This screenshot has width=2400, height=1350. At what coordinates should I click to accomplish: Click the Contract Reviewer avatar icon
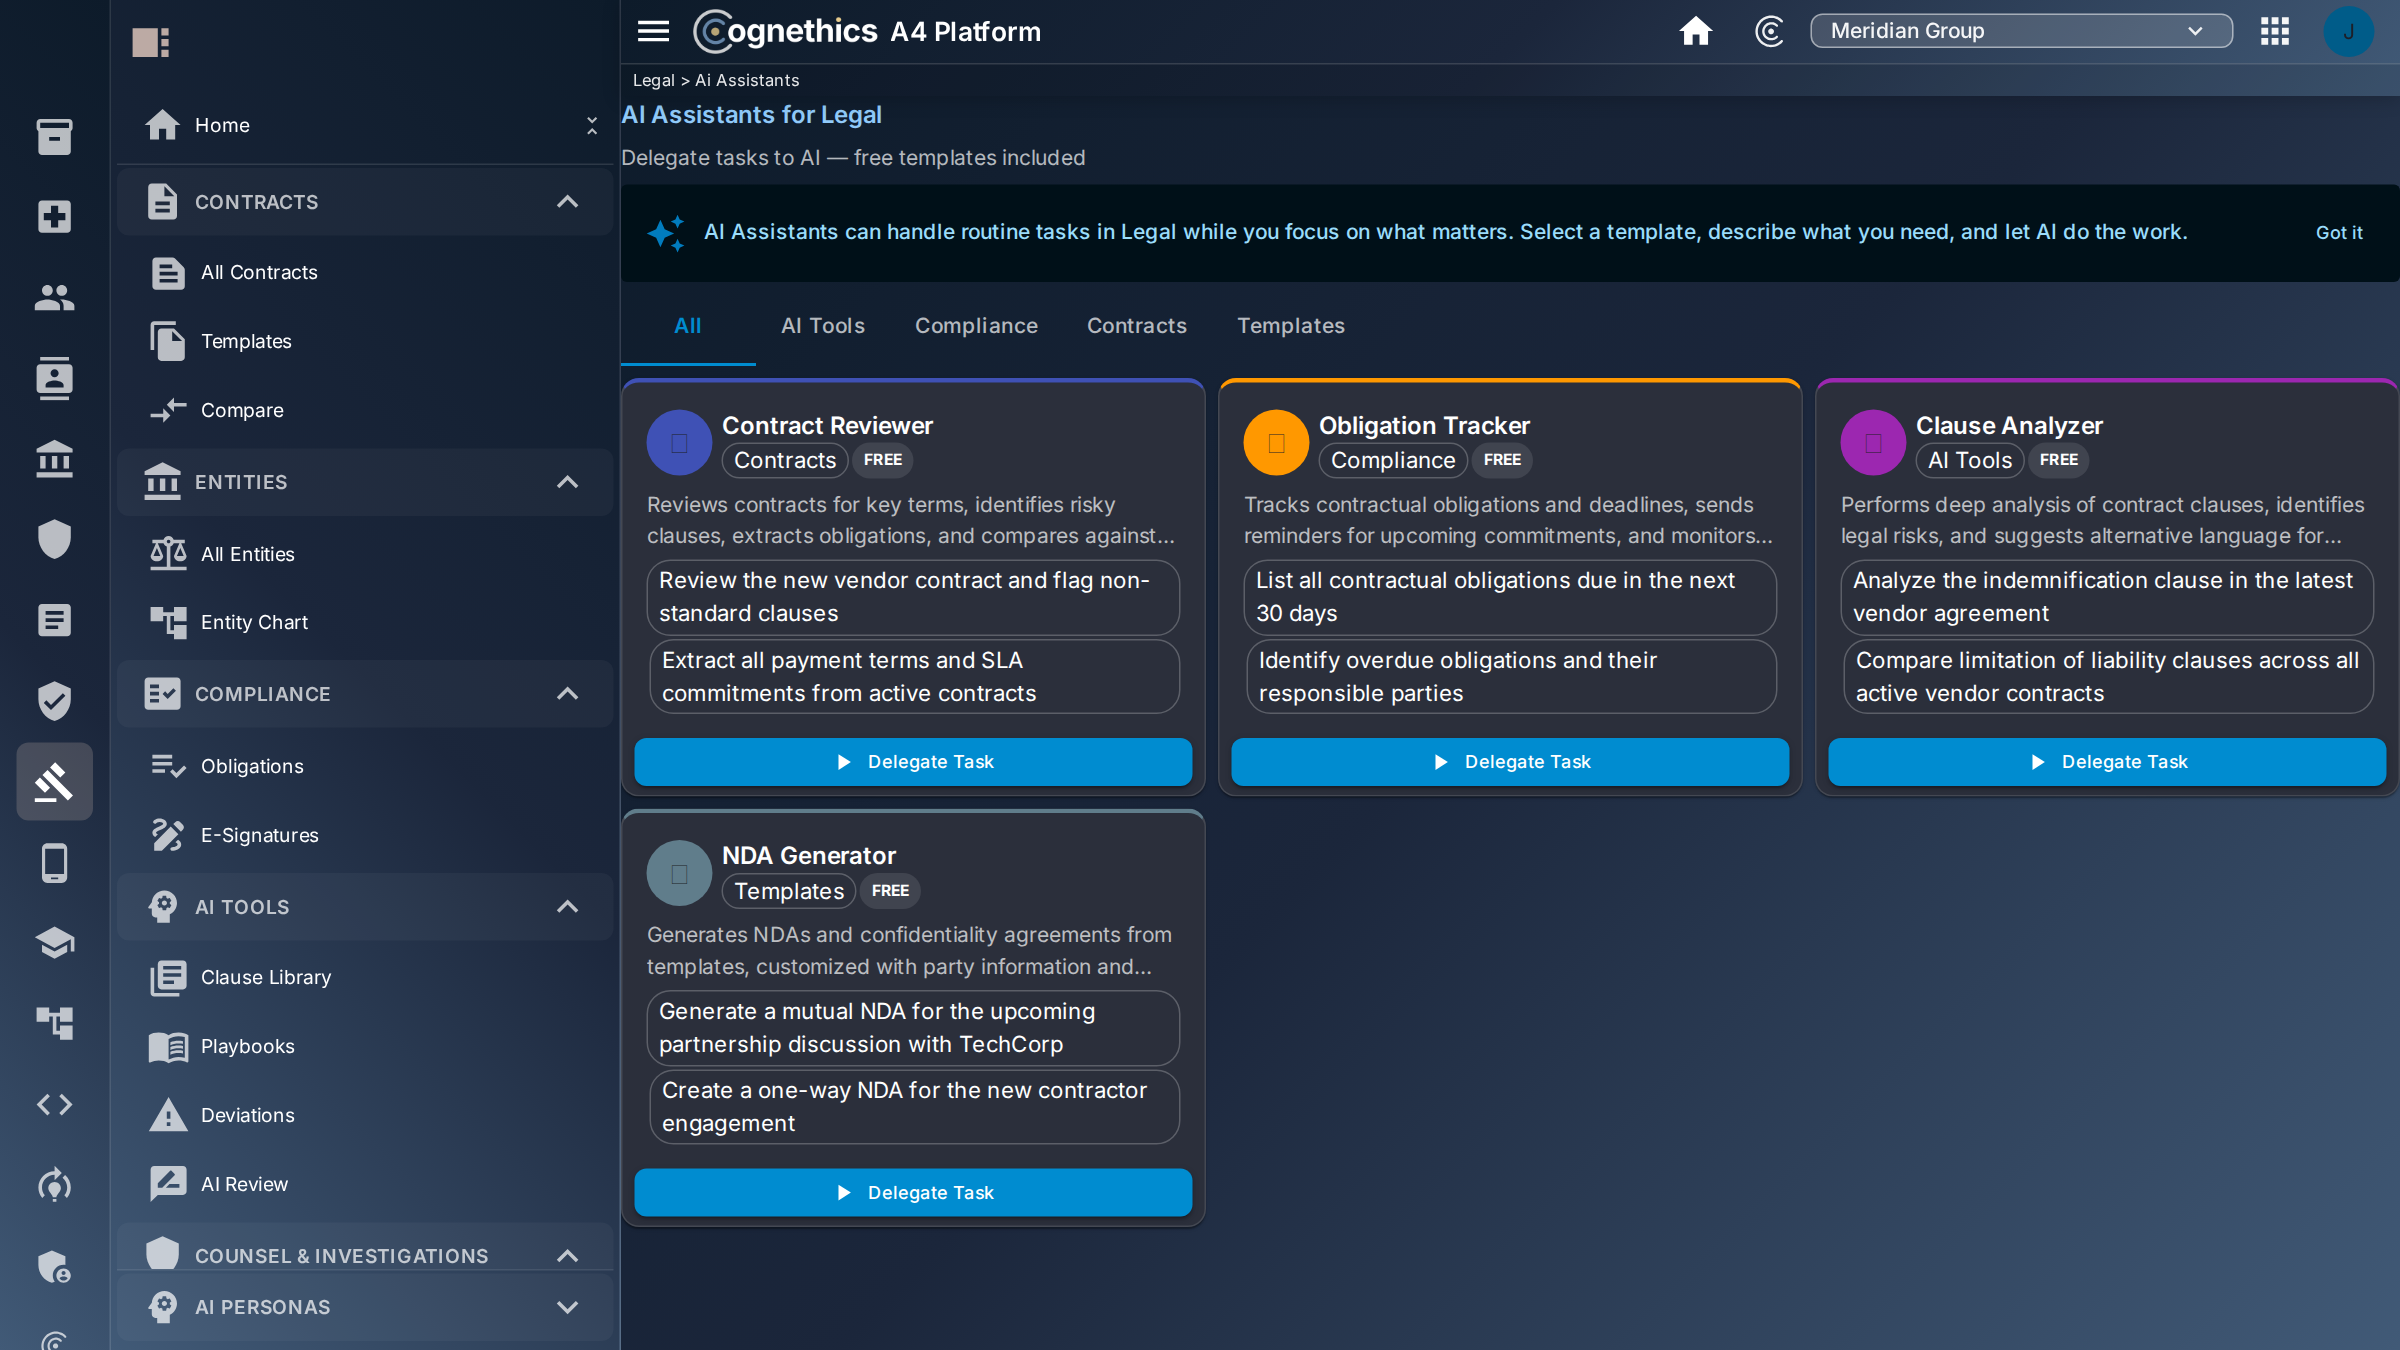679,442
